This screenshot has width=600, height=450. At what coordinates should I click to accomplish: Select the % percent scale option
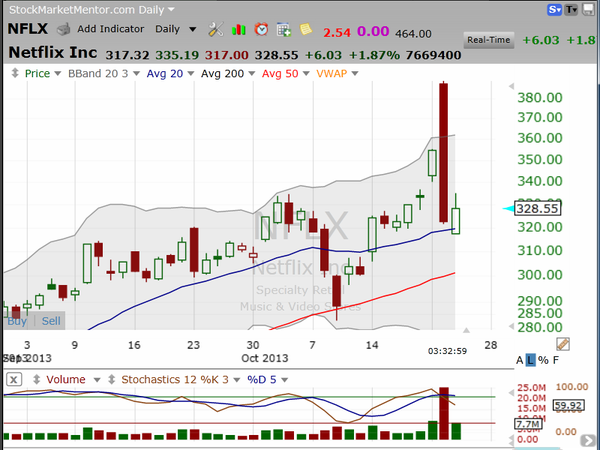point(543,360)
